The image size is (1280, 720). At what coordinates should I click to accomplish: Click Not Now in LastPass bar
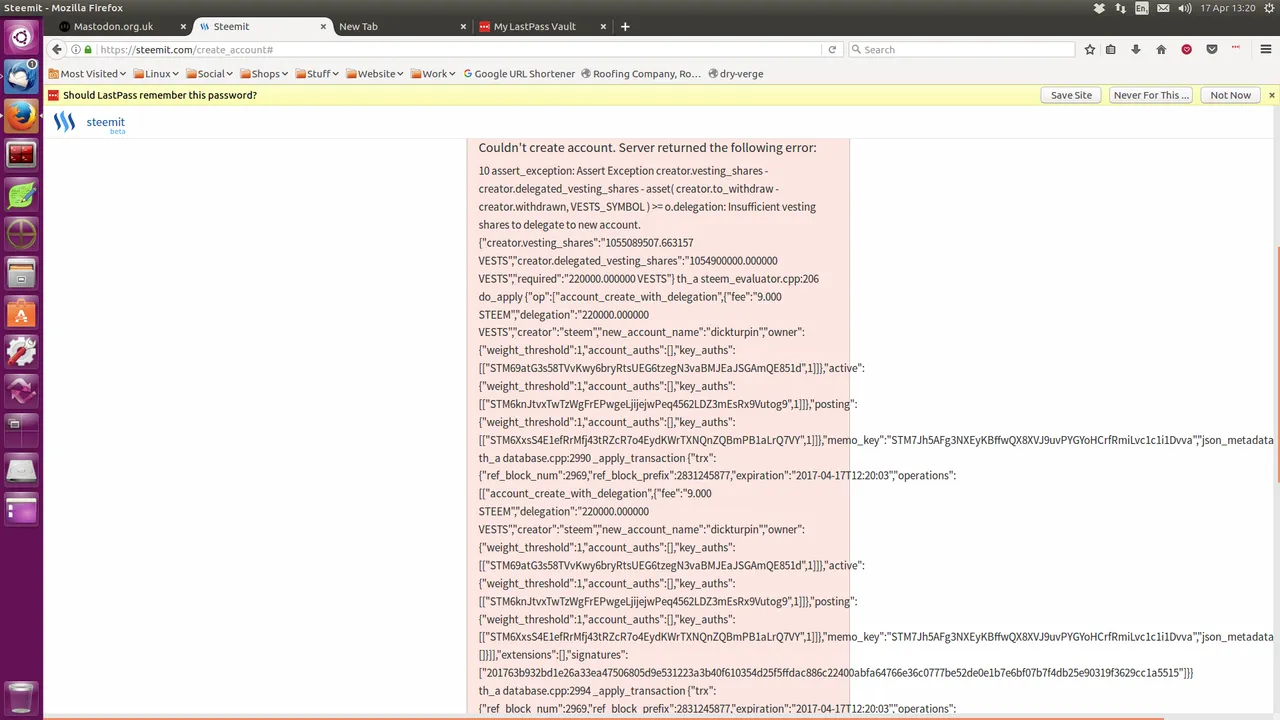(x=1230, y=95)
